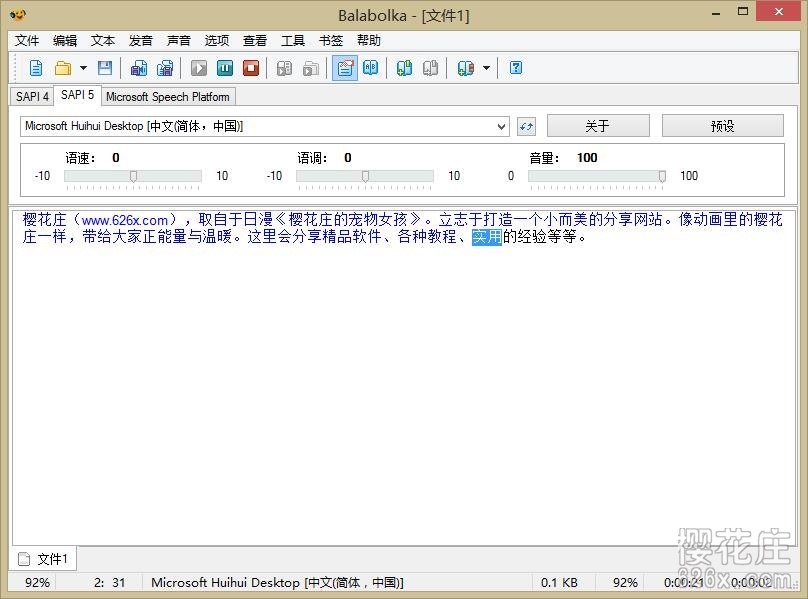Switch to the SAPI 4 tab
This screenshot has width=808, height=599.
point(32,96)
